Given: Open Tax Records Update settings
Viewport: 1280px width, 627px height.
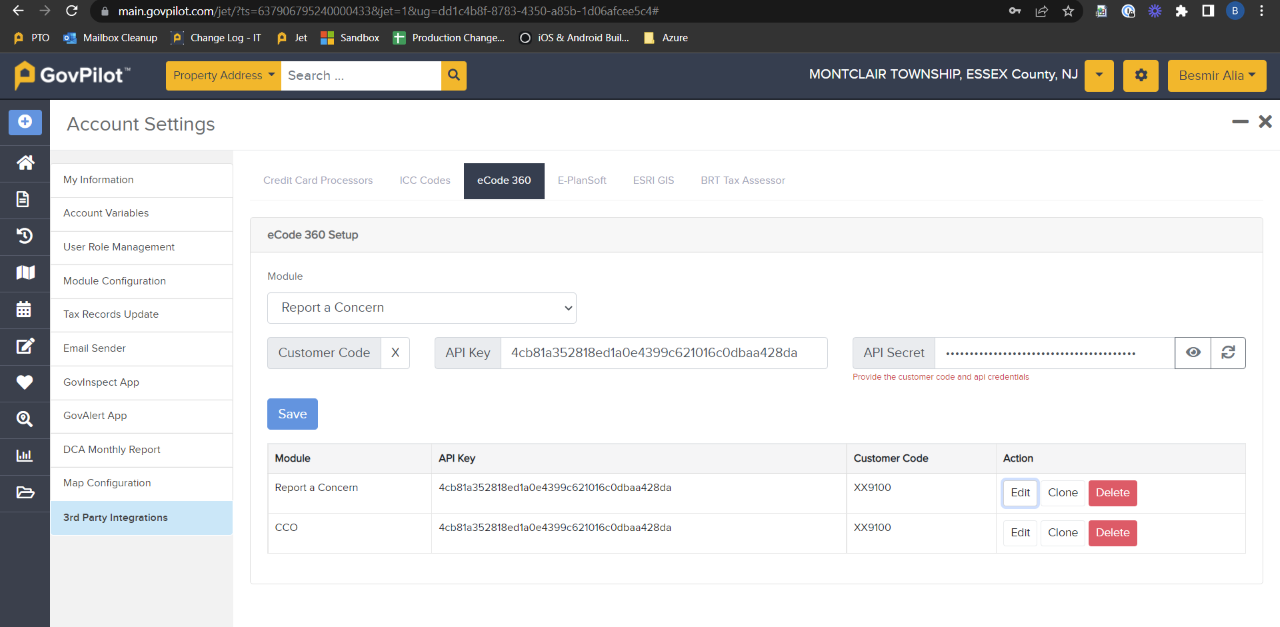Looking at the screenshot, I should coord(141,314).
